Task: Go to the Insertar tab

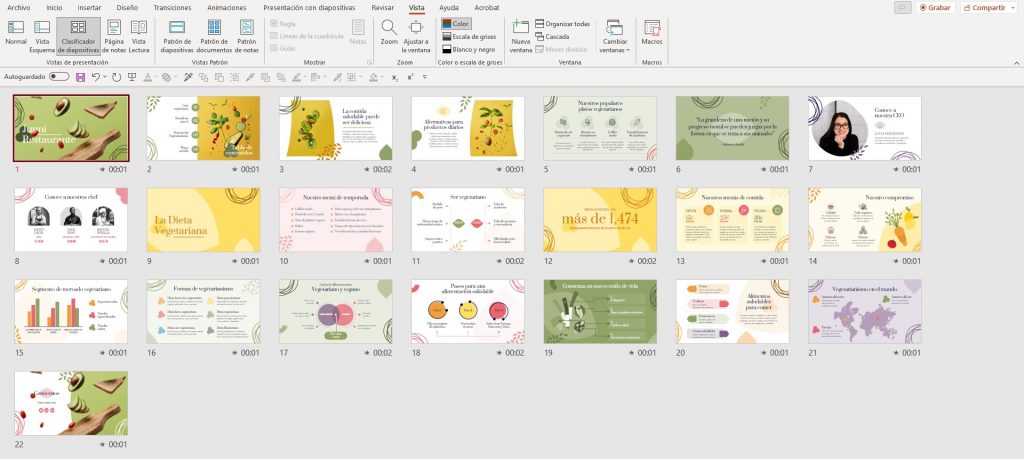Action: (89, 7)
